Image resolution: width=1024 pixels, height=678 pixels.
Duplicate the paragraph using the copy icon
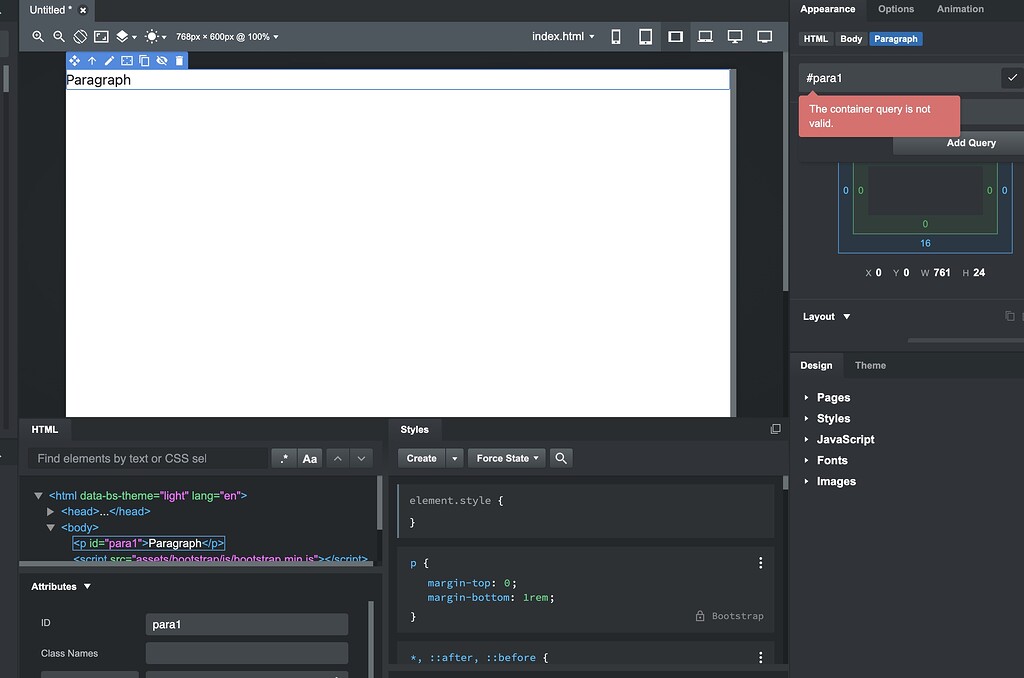pyautogui.click(x=144, y=60)
